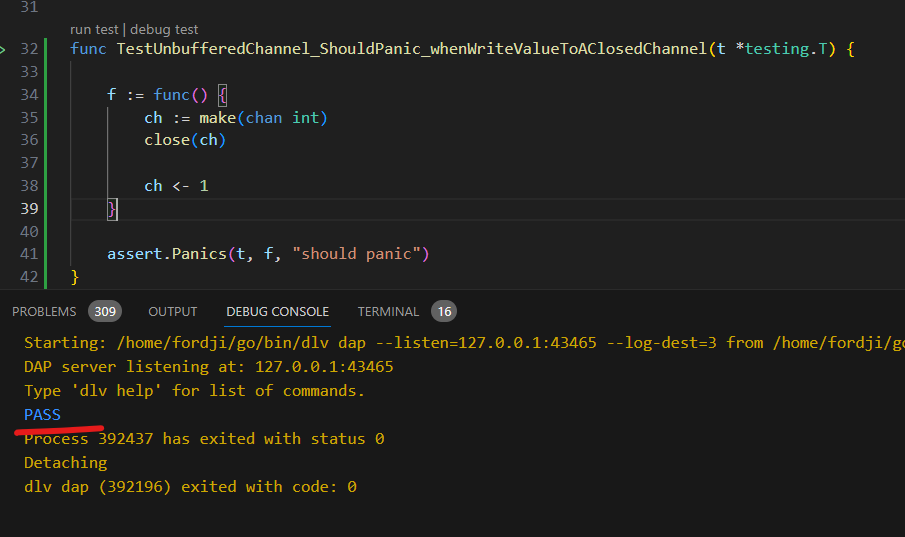Click the "should panic" string literal
The image size is (905, 537).
(356, 254)
